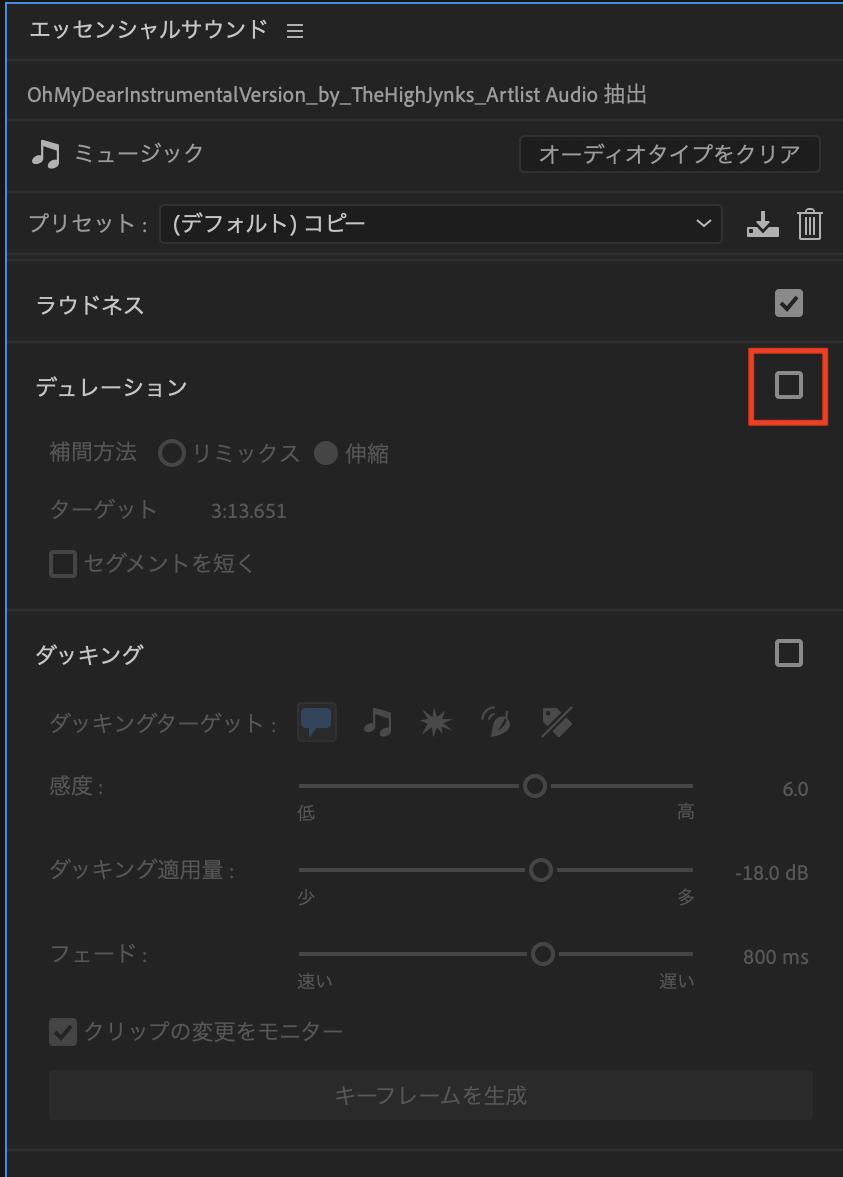Click the ダッキング適用量 slider handle
The image size is (843, 1177).
pos(540,870)
